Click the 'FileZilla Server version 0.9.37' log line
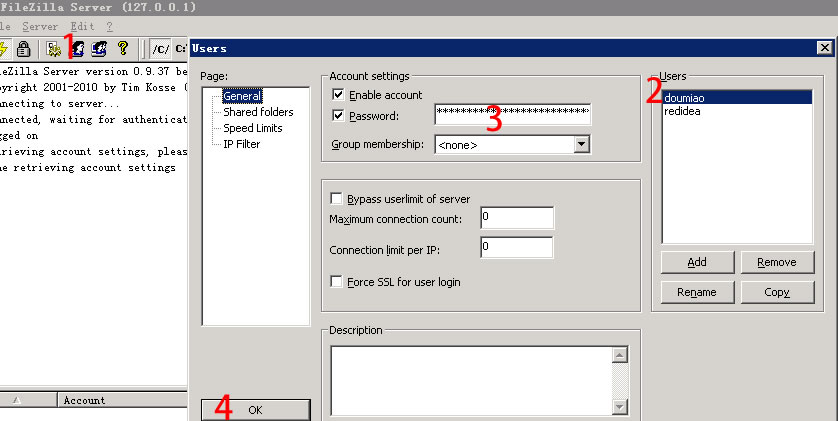This screenshot has height=421, width=838. (x=94, y=72)
